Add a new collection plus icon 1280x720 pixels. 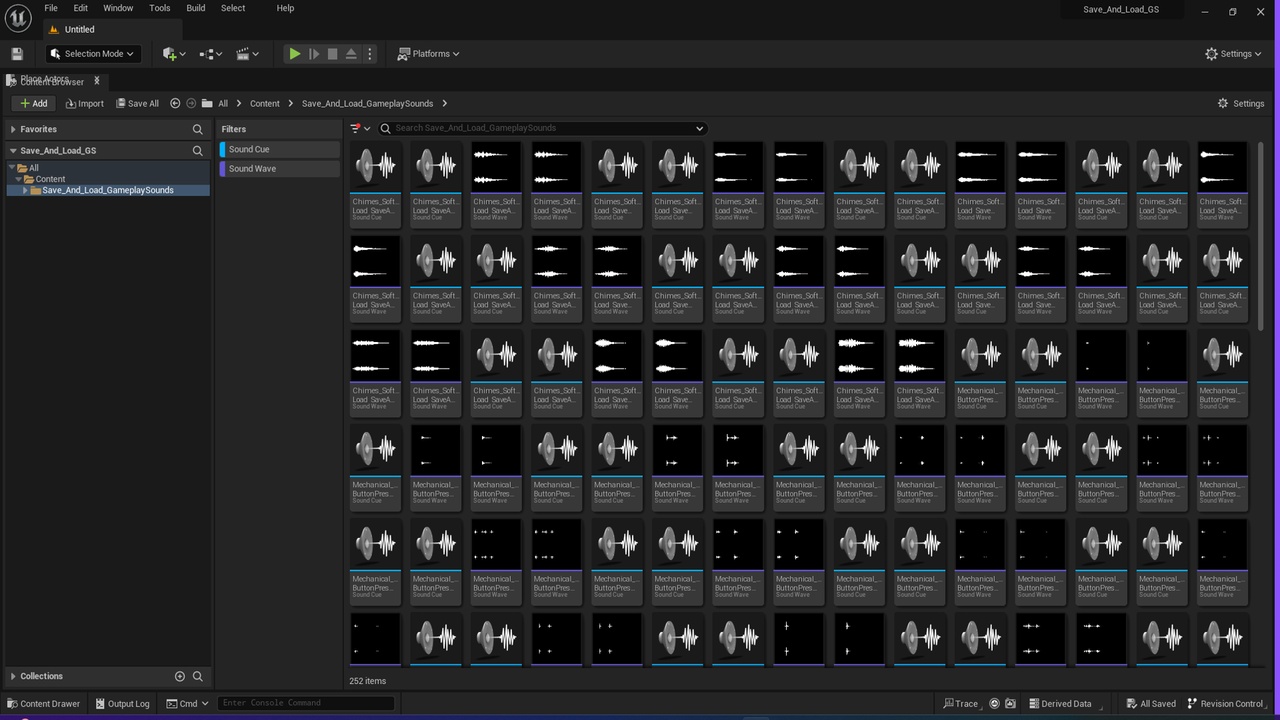click(x=180, y=676)
